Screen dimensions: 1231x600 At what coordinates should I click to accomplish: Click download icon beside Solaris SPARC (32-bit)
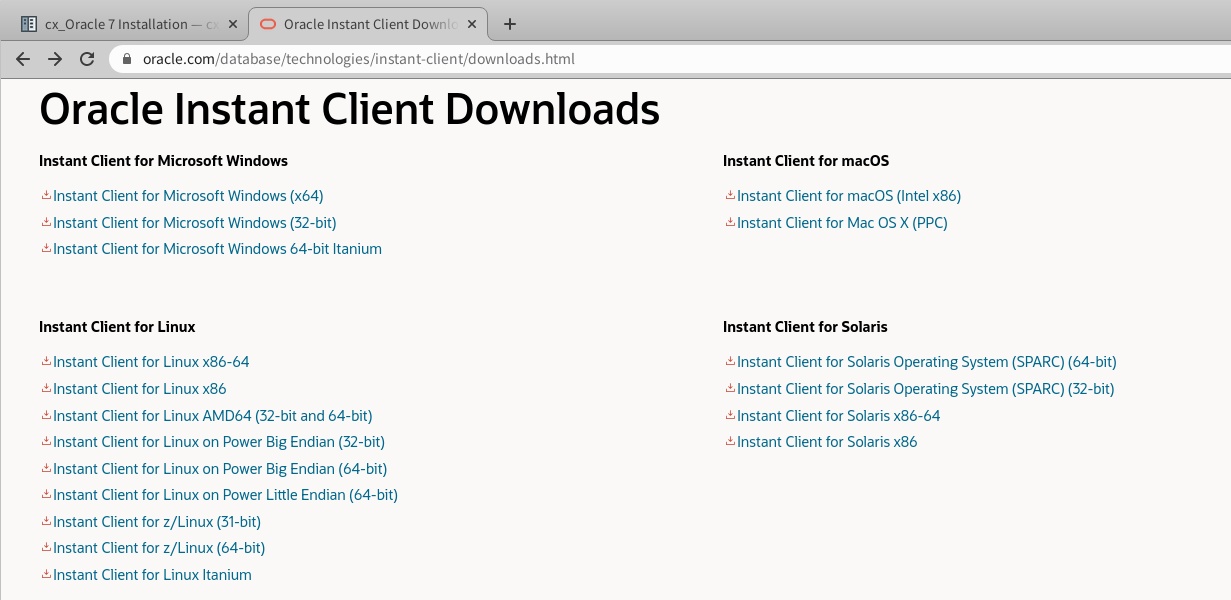point(730,388)
